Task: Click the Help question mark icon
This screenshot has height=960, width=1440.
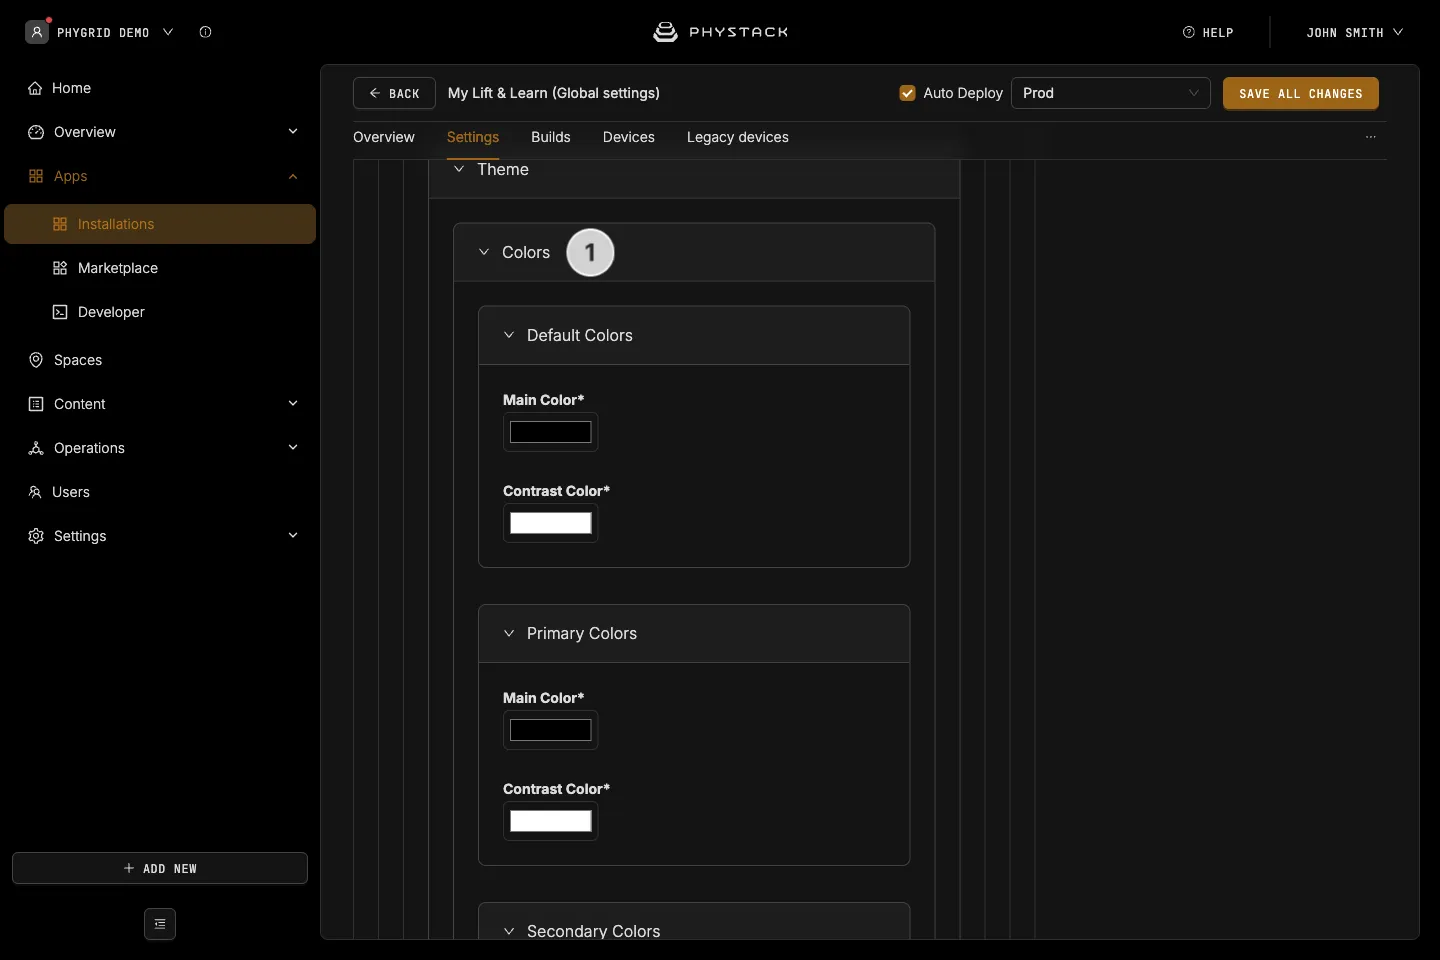Action: [x=1189, y=32]
